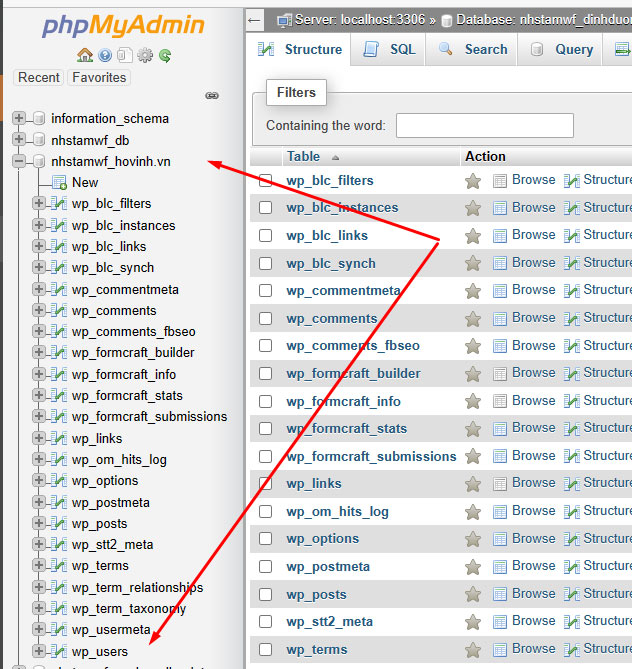This screenshot has height=669, width=632.
Task: Check the wp_blc_links table checkbox
Action: 265,236
